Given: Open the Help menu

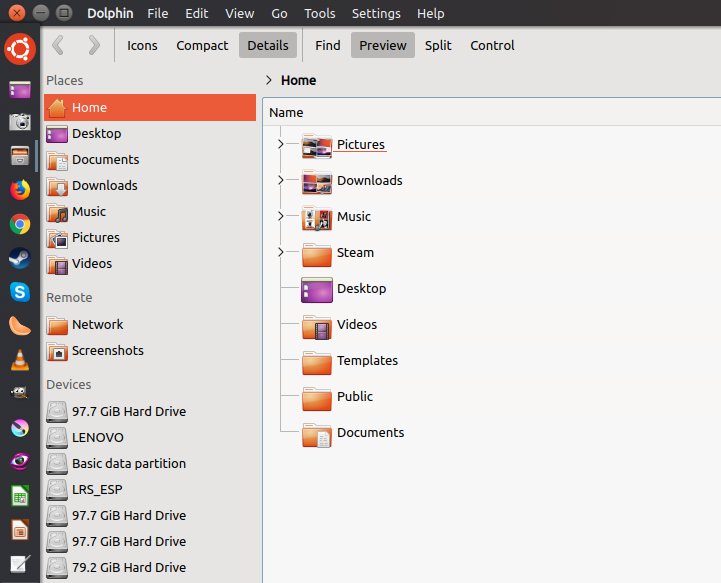Looking at the screenshot, I should (430, 13).
